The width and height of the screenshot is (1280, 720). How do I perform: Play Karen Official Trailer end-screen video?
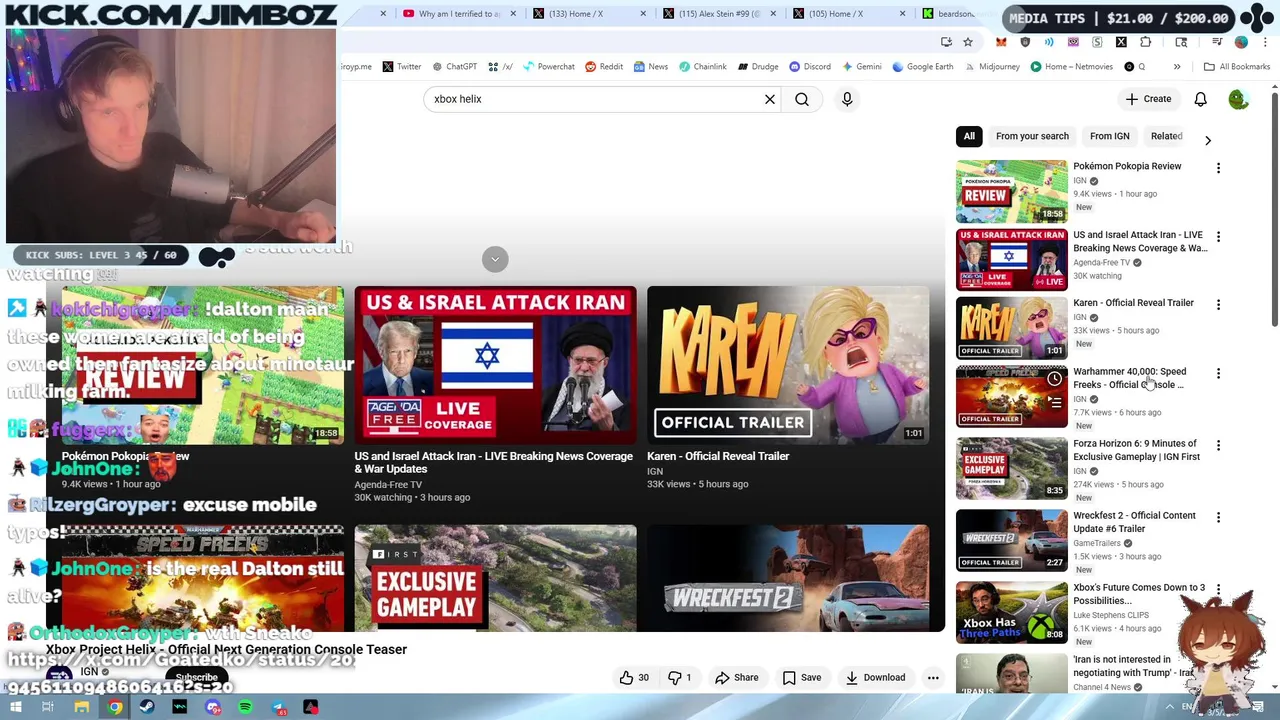[788, 366]
